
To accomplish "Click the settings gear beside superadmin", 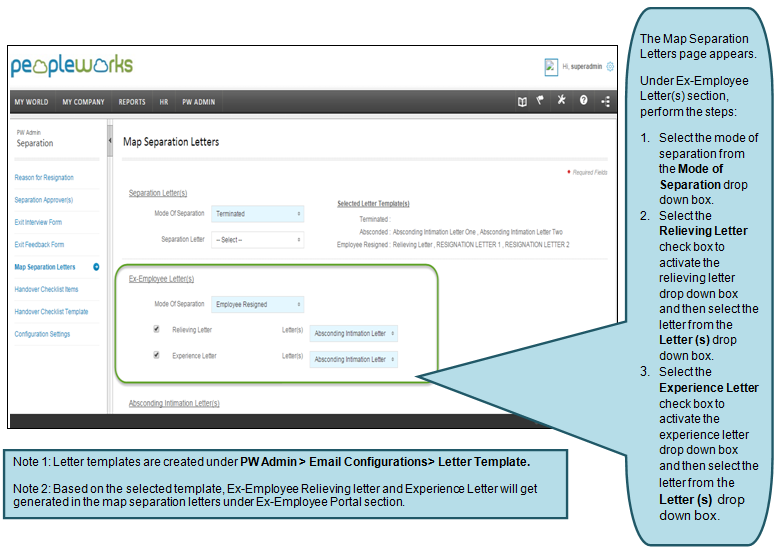I will pyautogui.click(x=610, y=67).
